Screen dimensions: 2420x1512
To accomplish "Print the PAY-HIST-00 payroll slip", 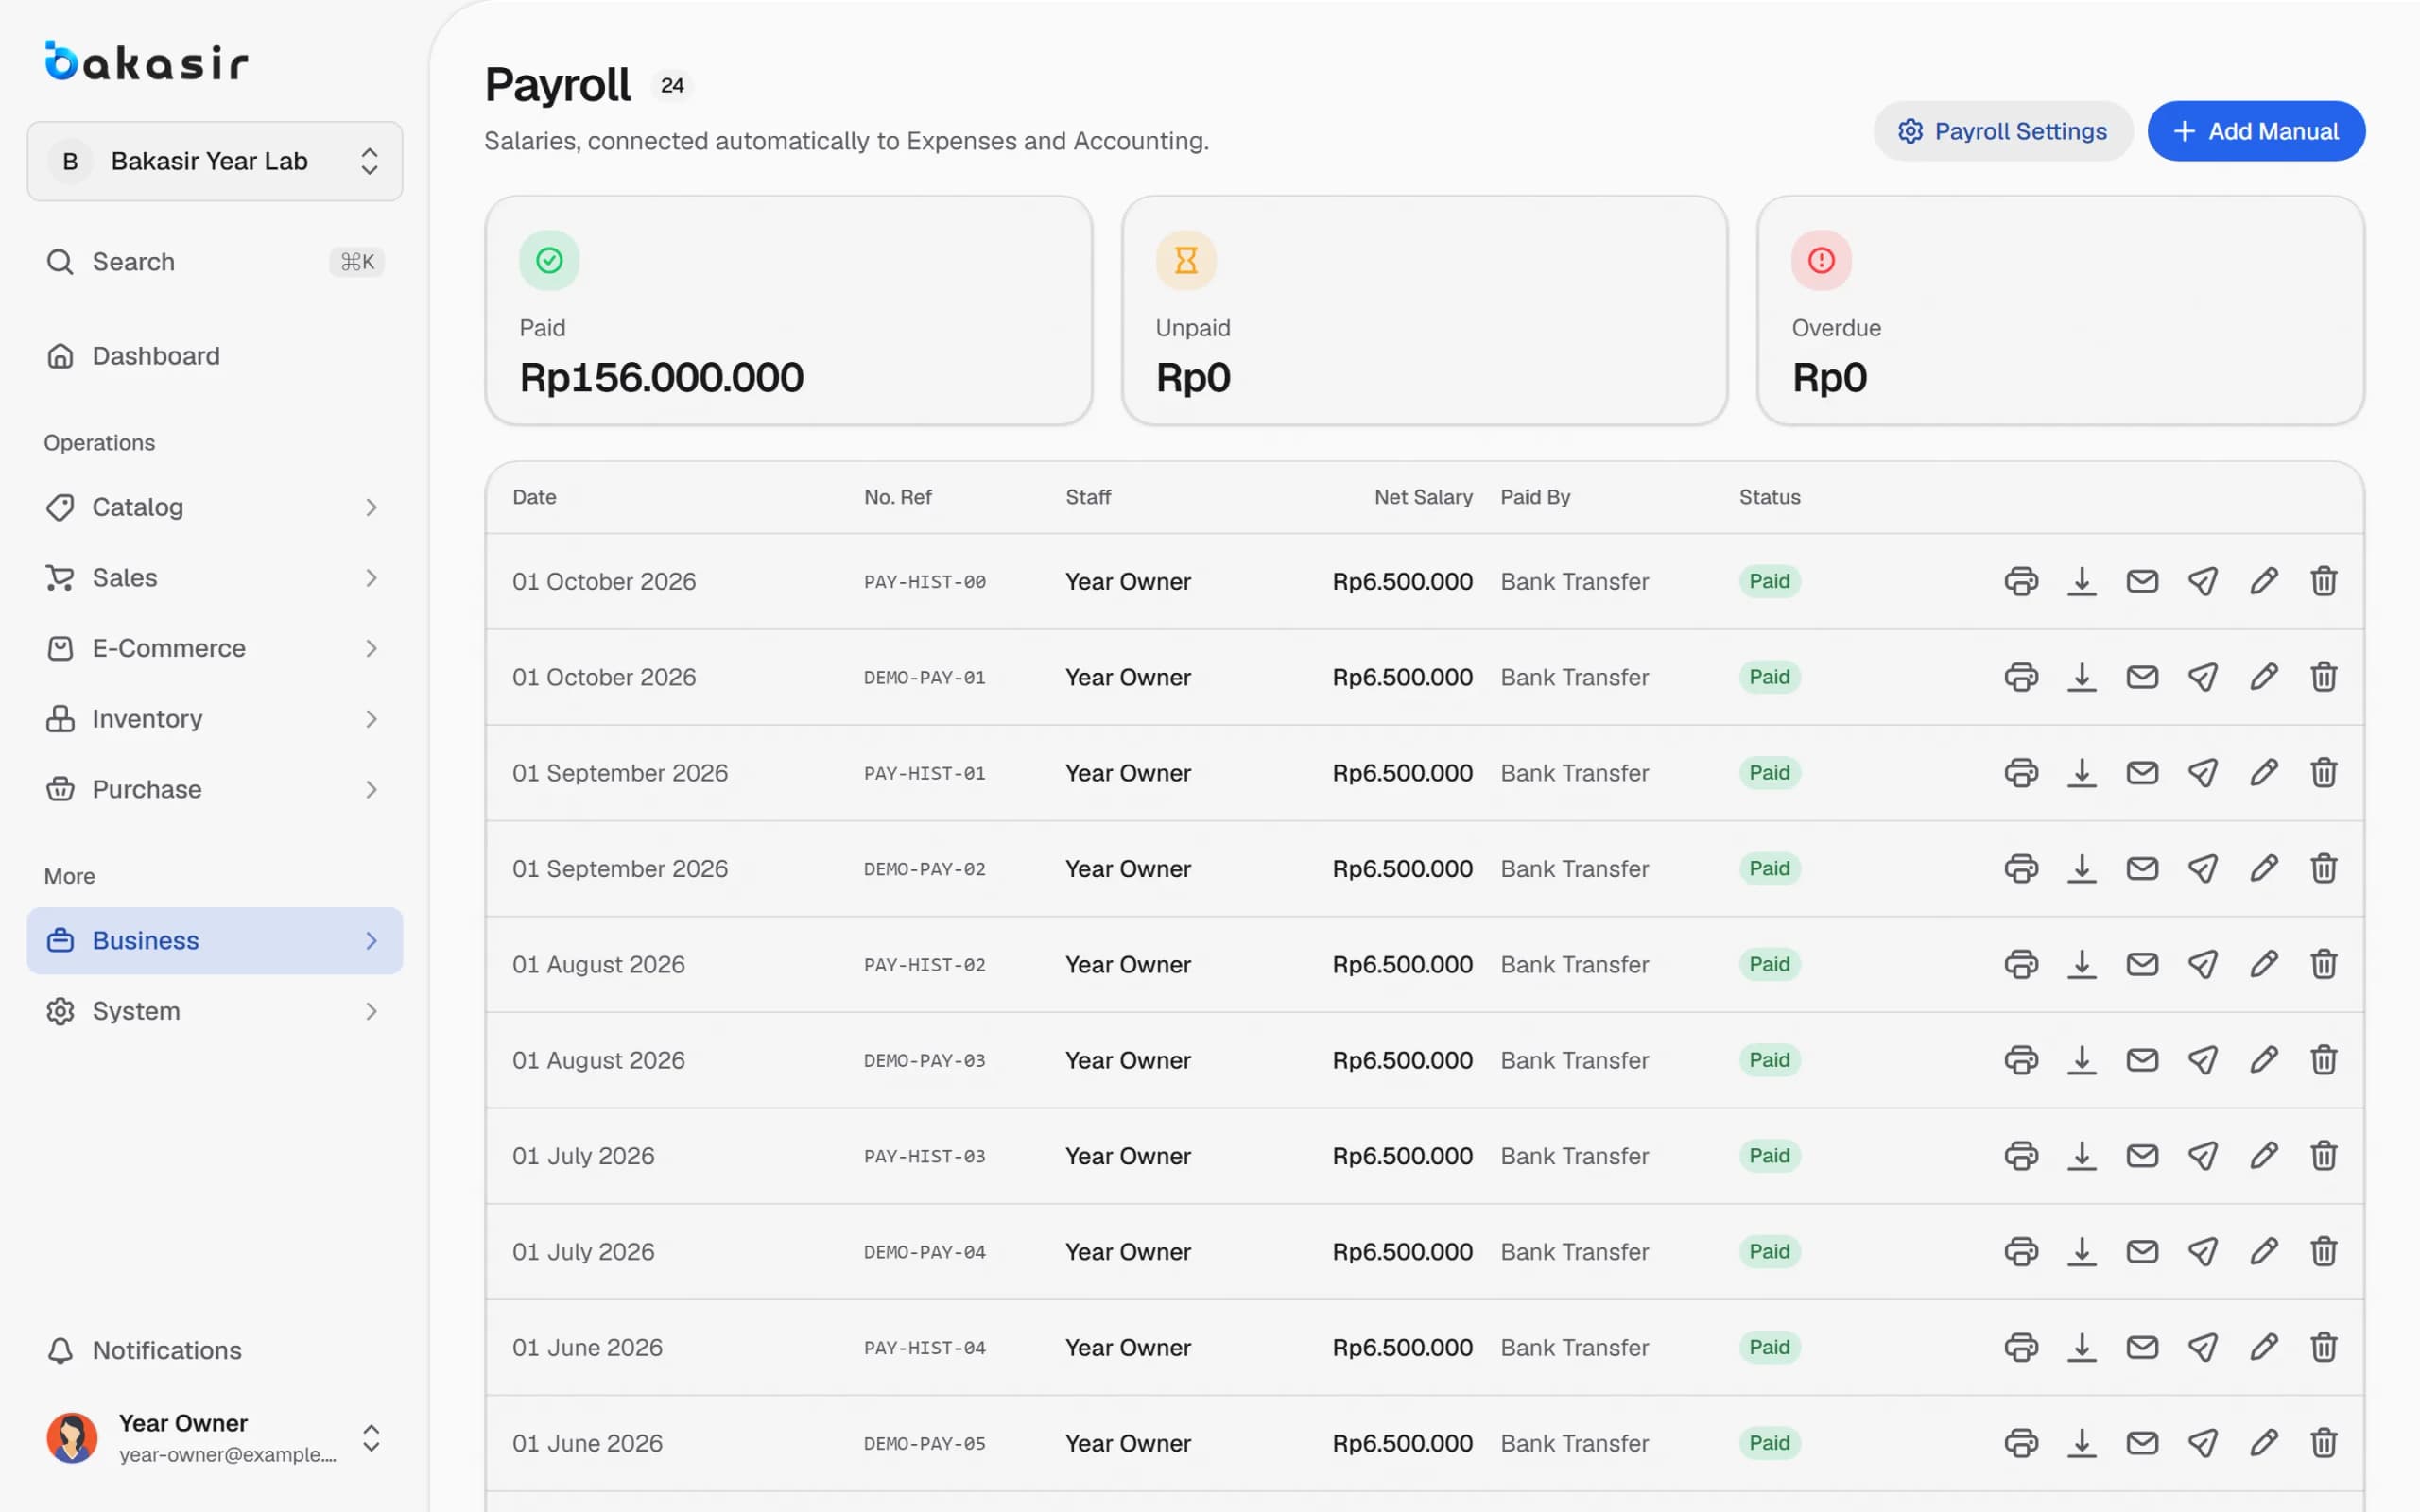I will click(2021, 581).
